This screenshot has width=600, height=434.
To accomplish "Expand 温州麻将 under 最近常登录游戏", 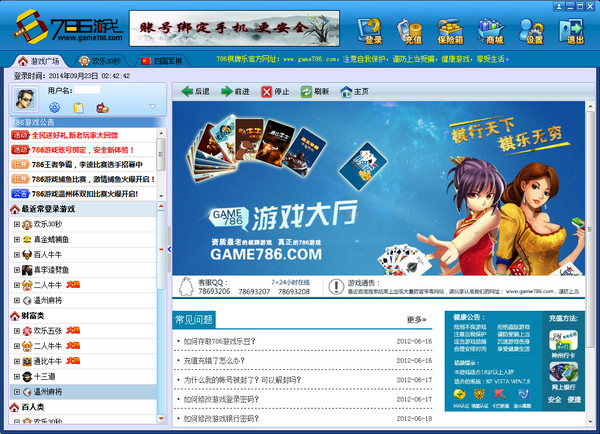I will click(17, 300).
